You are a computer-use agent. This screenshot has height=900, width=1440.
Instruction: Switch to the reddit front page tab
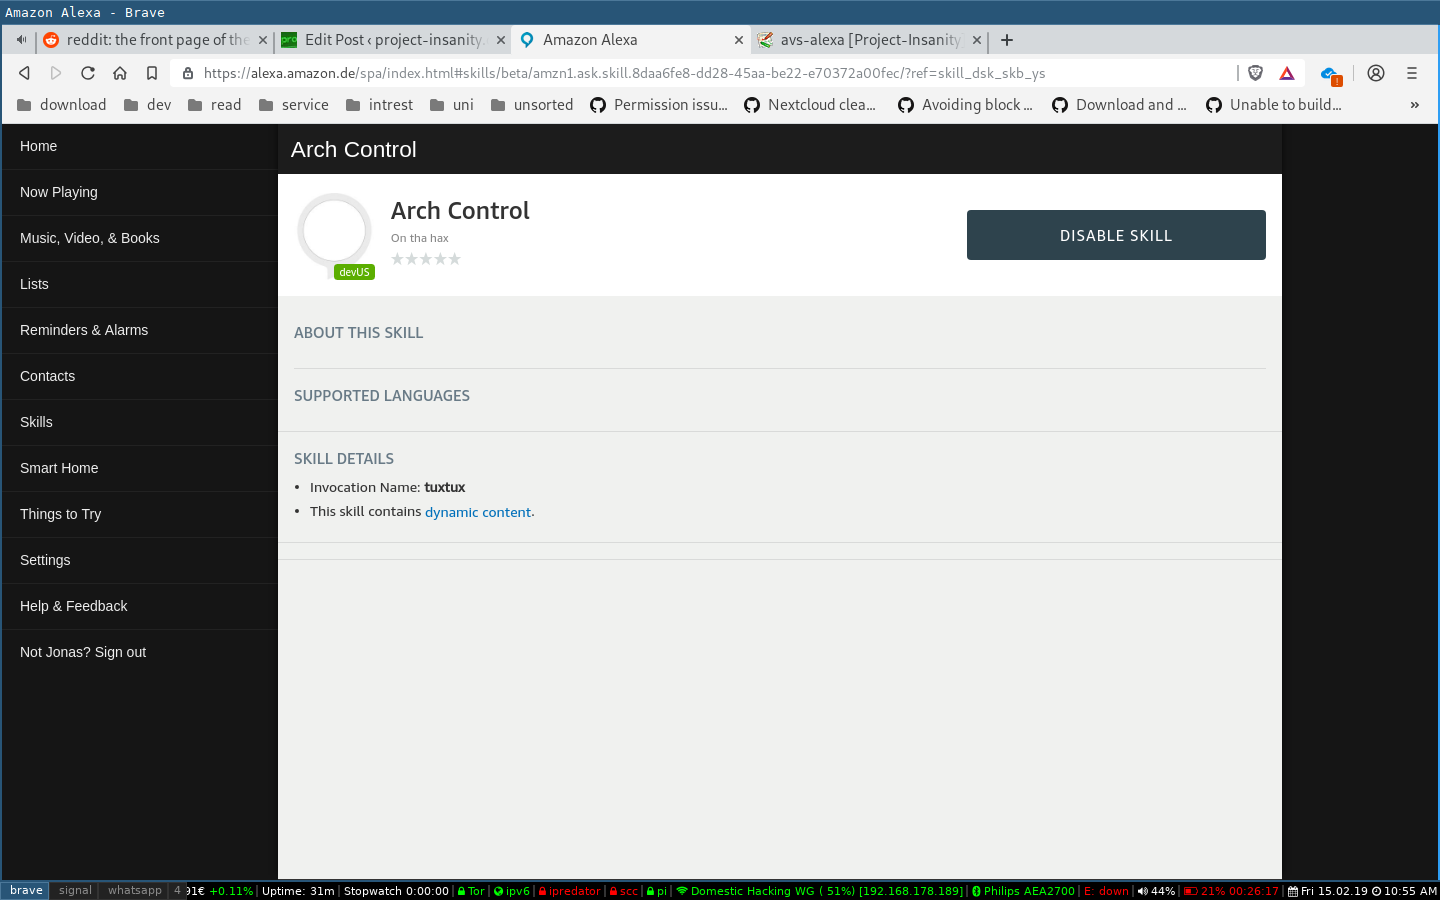(x=155, y=40)
